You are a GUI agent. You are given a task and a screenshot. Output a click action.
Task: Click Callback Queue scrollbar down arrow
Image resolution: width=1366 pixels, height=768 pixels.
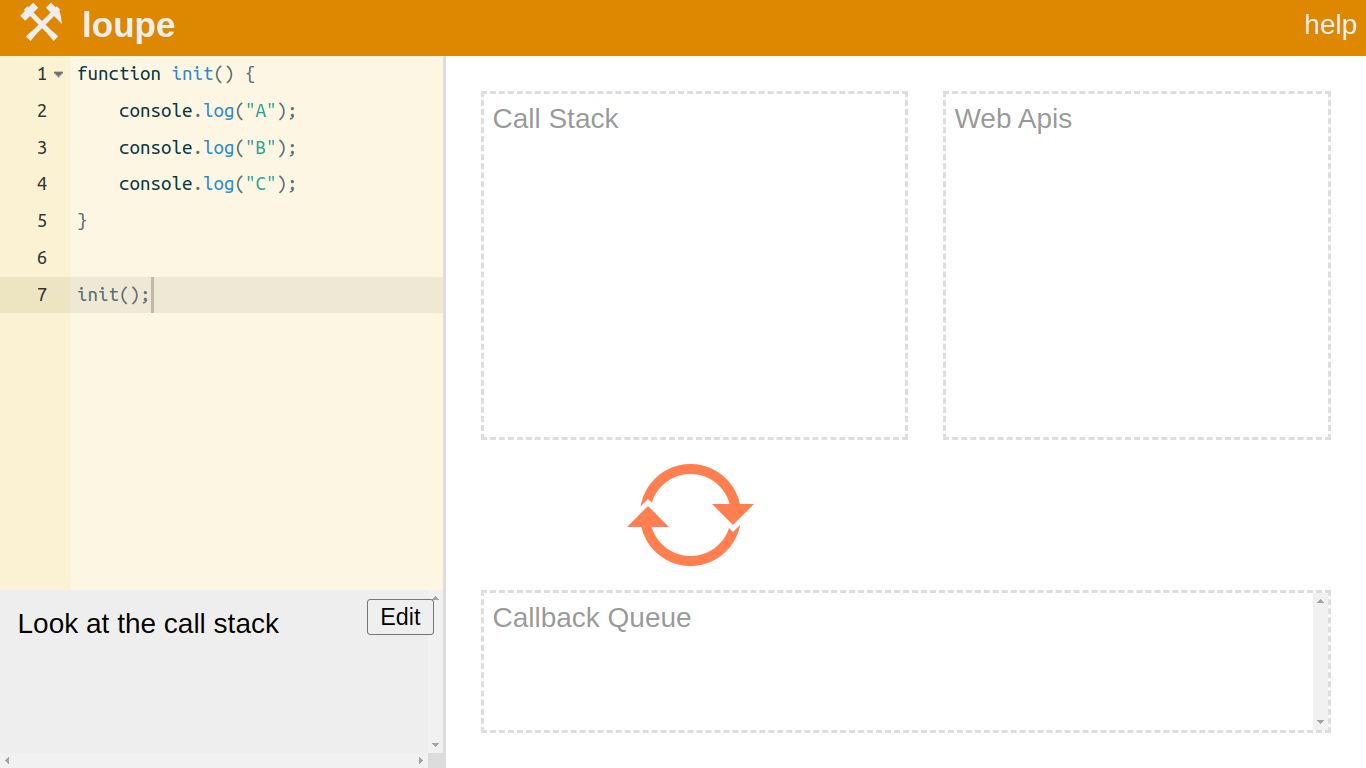(x=1320, y=722)
